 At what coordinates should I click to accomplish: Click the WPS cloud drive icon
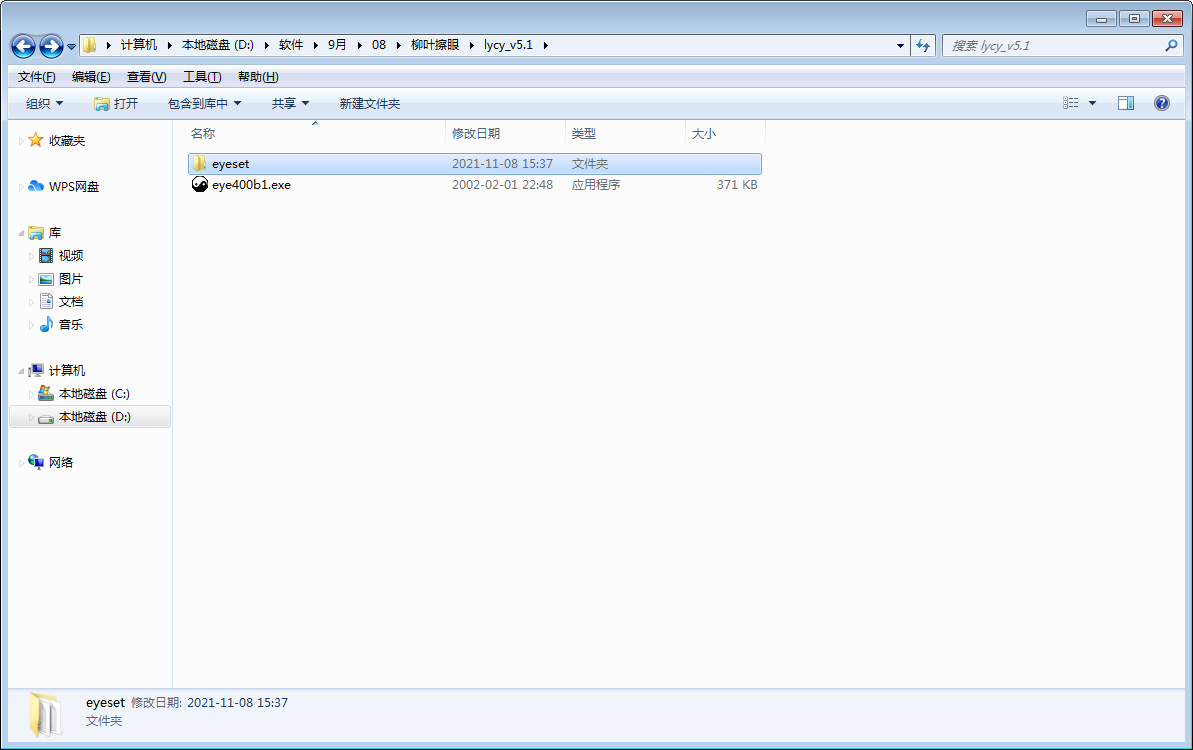(36, 186)
